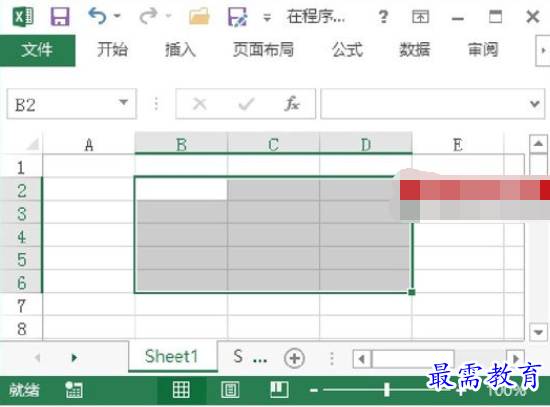This screenshot has height=407, width=550.
Task: Open the 文件 tab
Action: (38, 50)
